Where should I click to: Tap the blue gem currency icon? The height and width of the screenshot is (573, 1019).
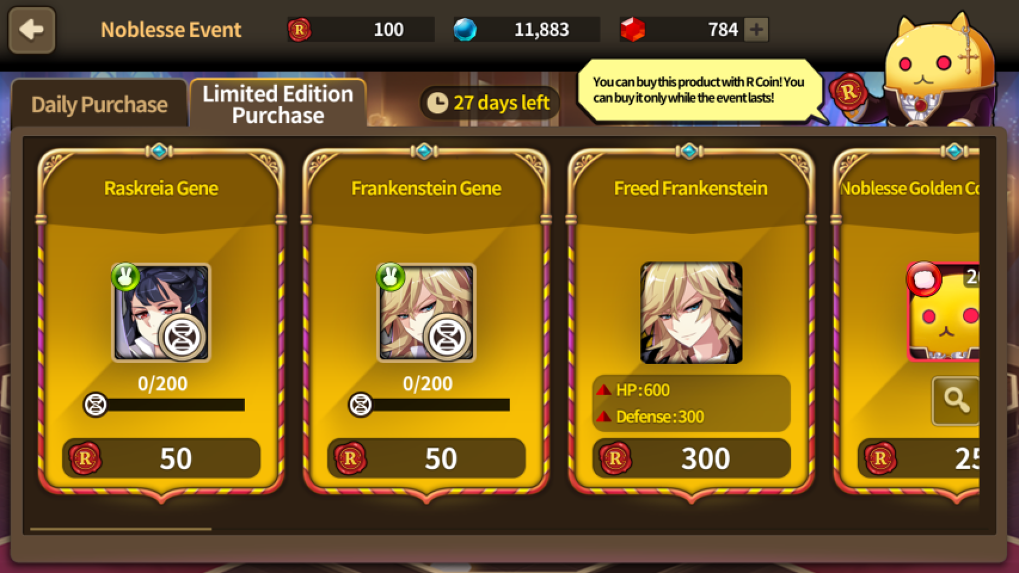pos(465,29)
